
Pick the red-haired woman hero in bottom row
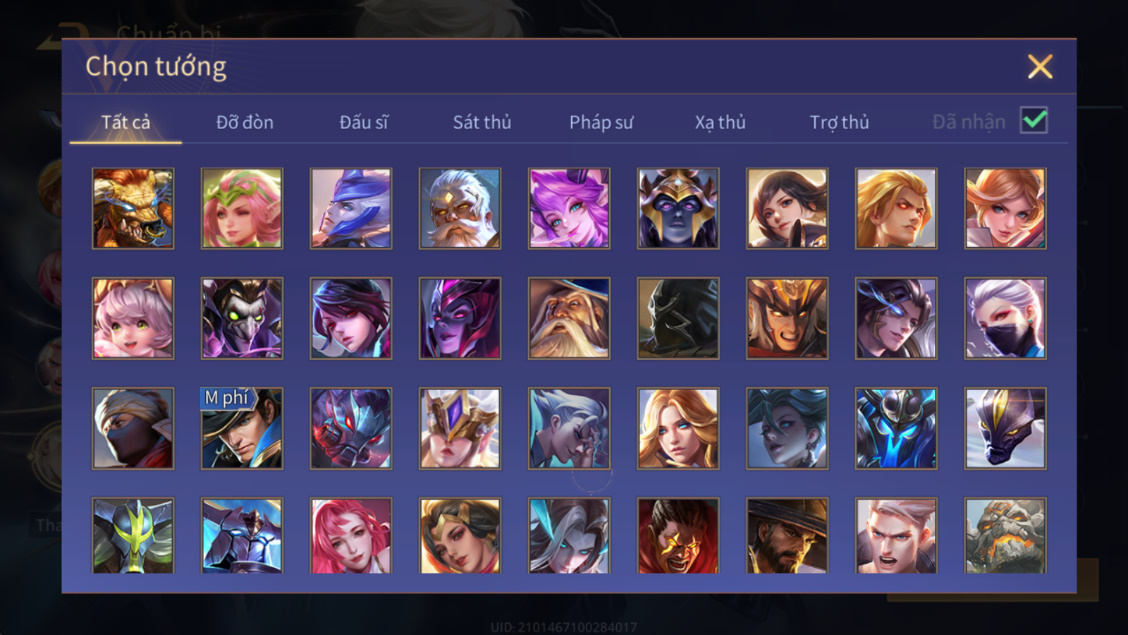[x=351, y=536]
